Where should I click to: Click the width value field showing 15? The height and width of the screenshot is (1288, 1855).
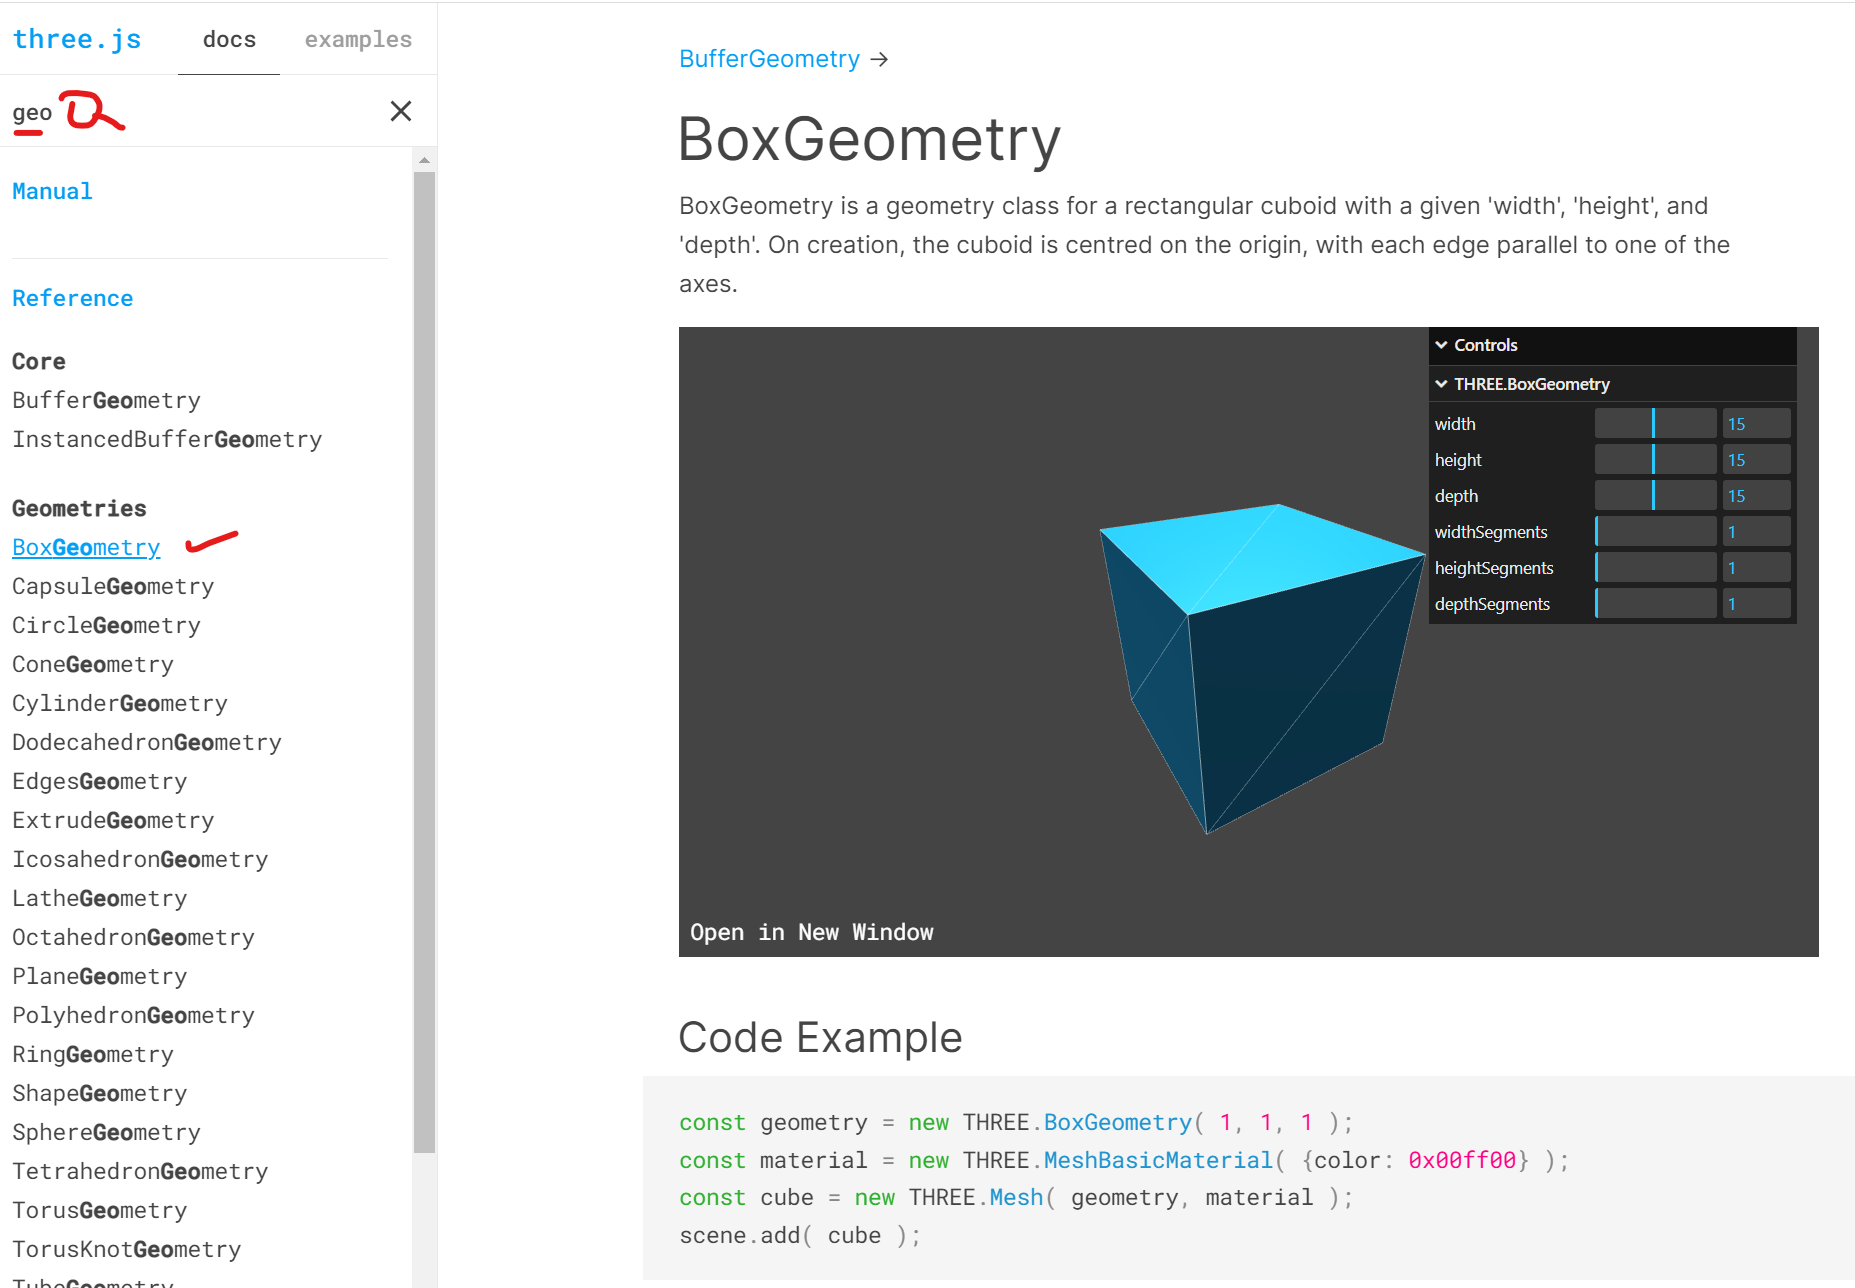coord(1756,424)
